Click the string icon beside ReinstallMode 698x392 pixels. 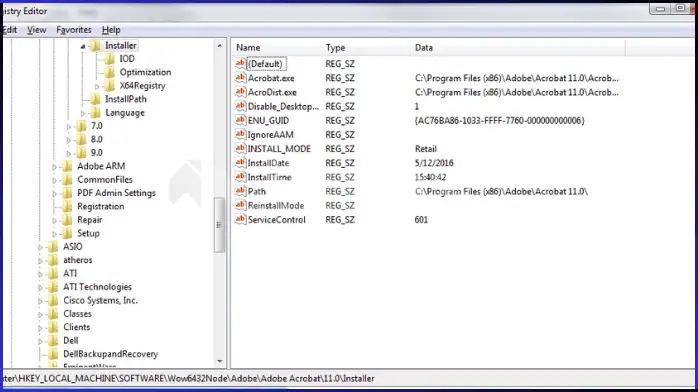tap(240, 205)
